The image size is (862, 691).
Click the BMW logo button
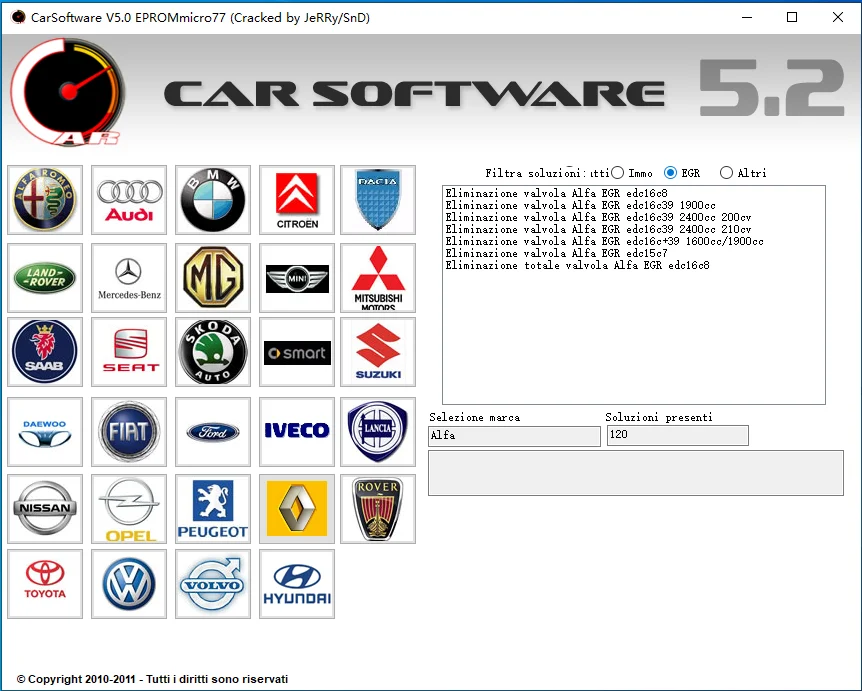pyautogui.click(x=213, y=200)
